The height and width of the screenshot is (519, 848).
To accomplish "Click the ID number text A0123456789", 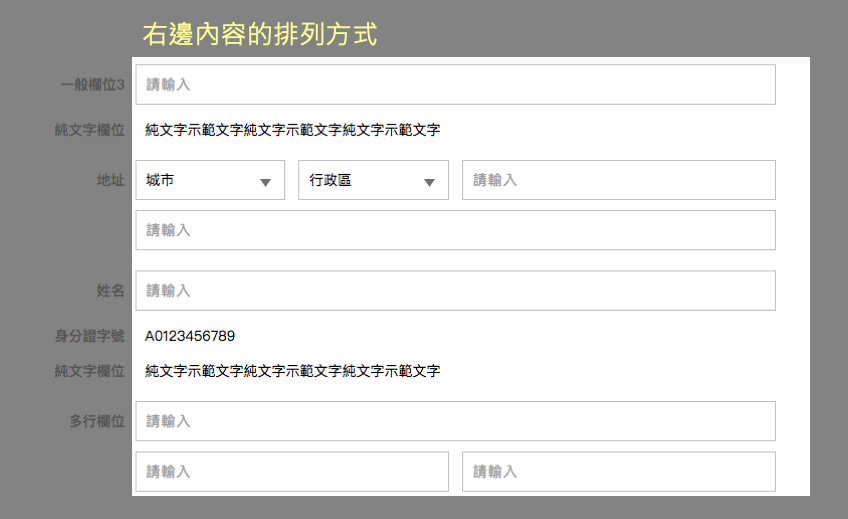I will (190, 336).
